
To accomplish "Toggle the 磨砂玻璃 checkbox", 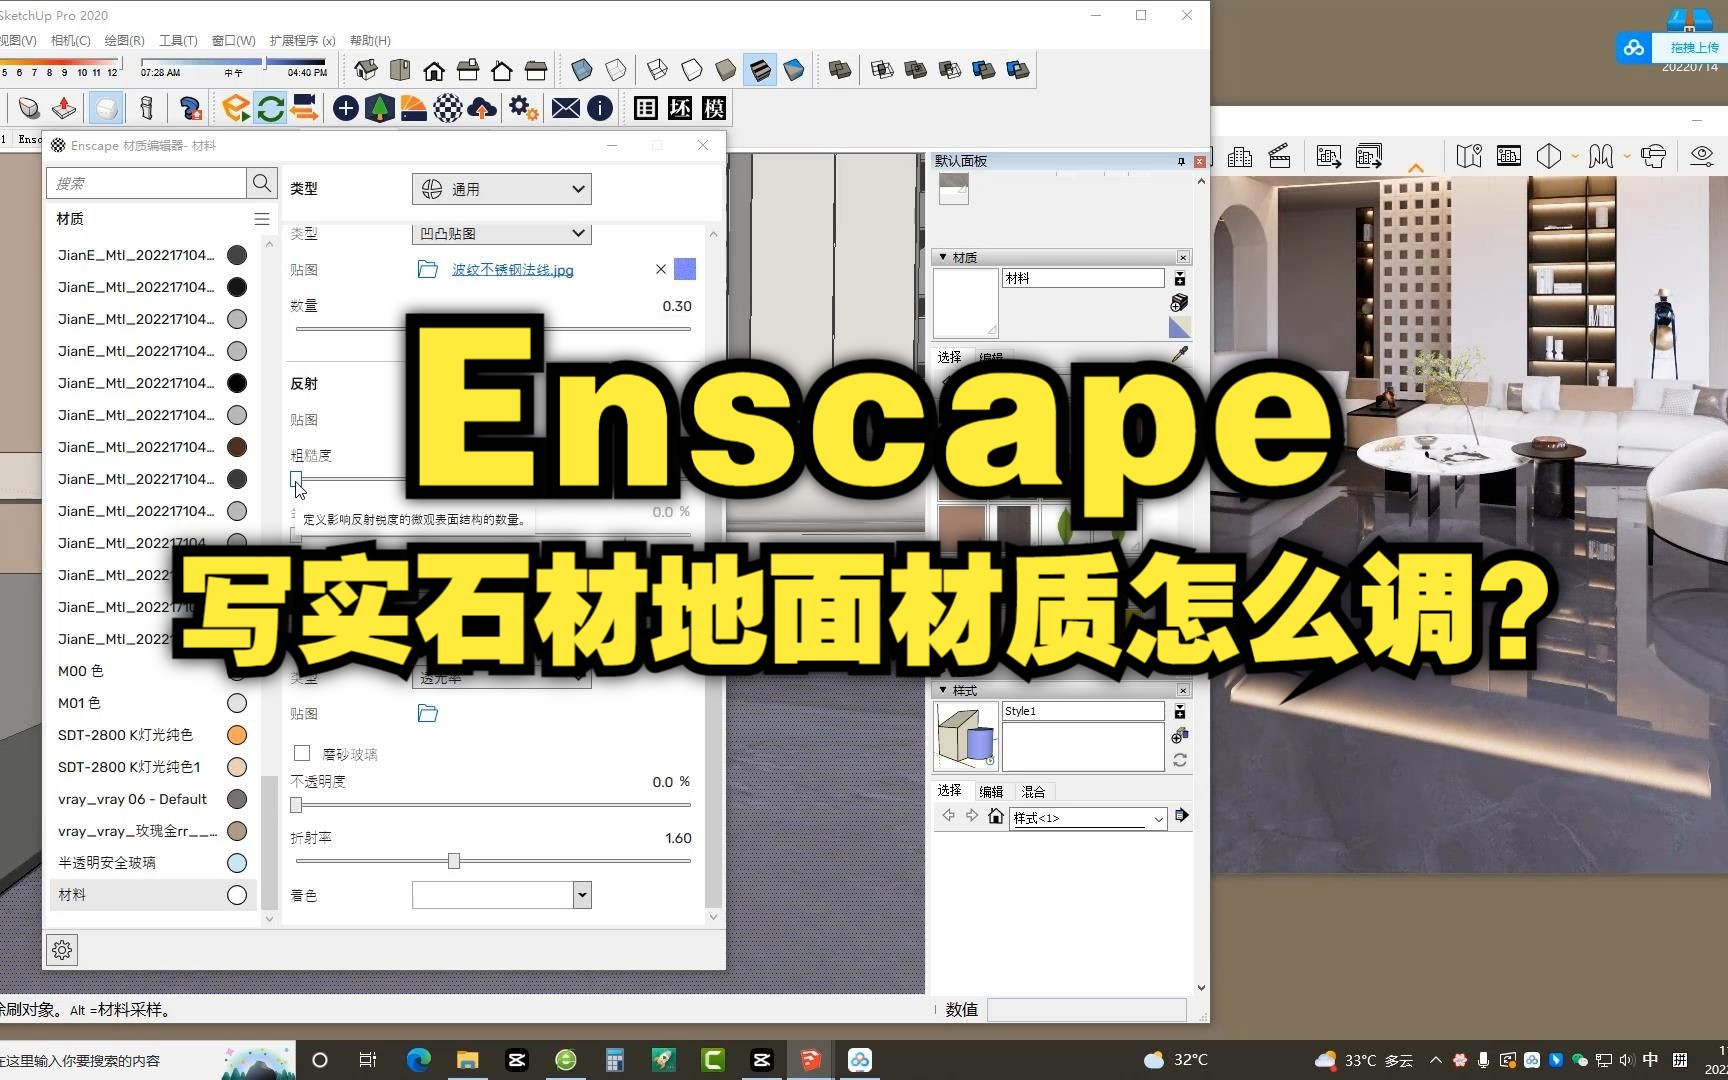I will pyautogui.click(x=302, y=753).
